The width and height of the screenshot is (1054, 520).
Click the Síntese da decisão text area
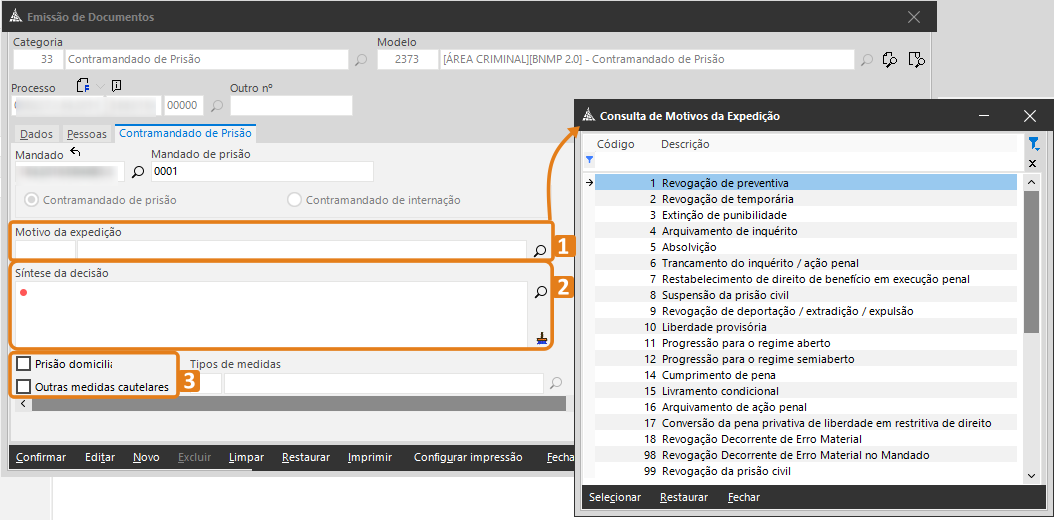point(271,313)
